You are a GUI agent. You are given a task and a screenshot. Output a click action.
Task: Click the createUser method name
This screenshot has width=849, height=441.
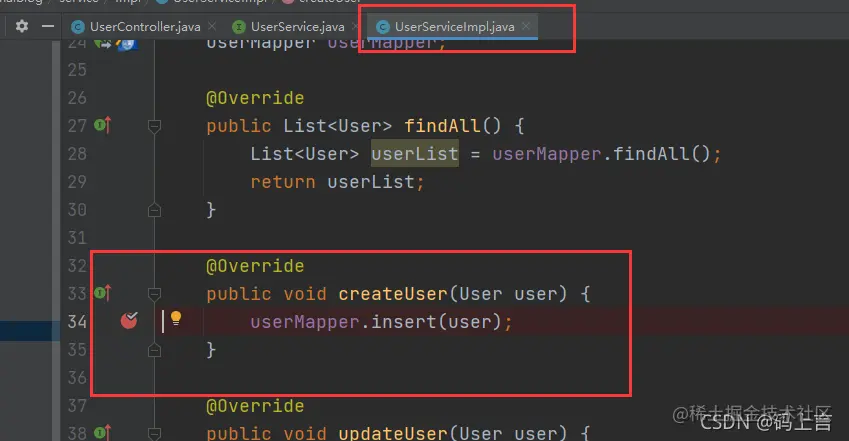[393, 294]
